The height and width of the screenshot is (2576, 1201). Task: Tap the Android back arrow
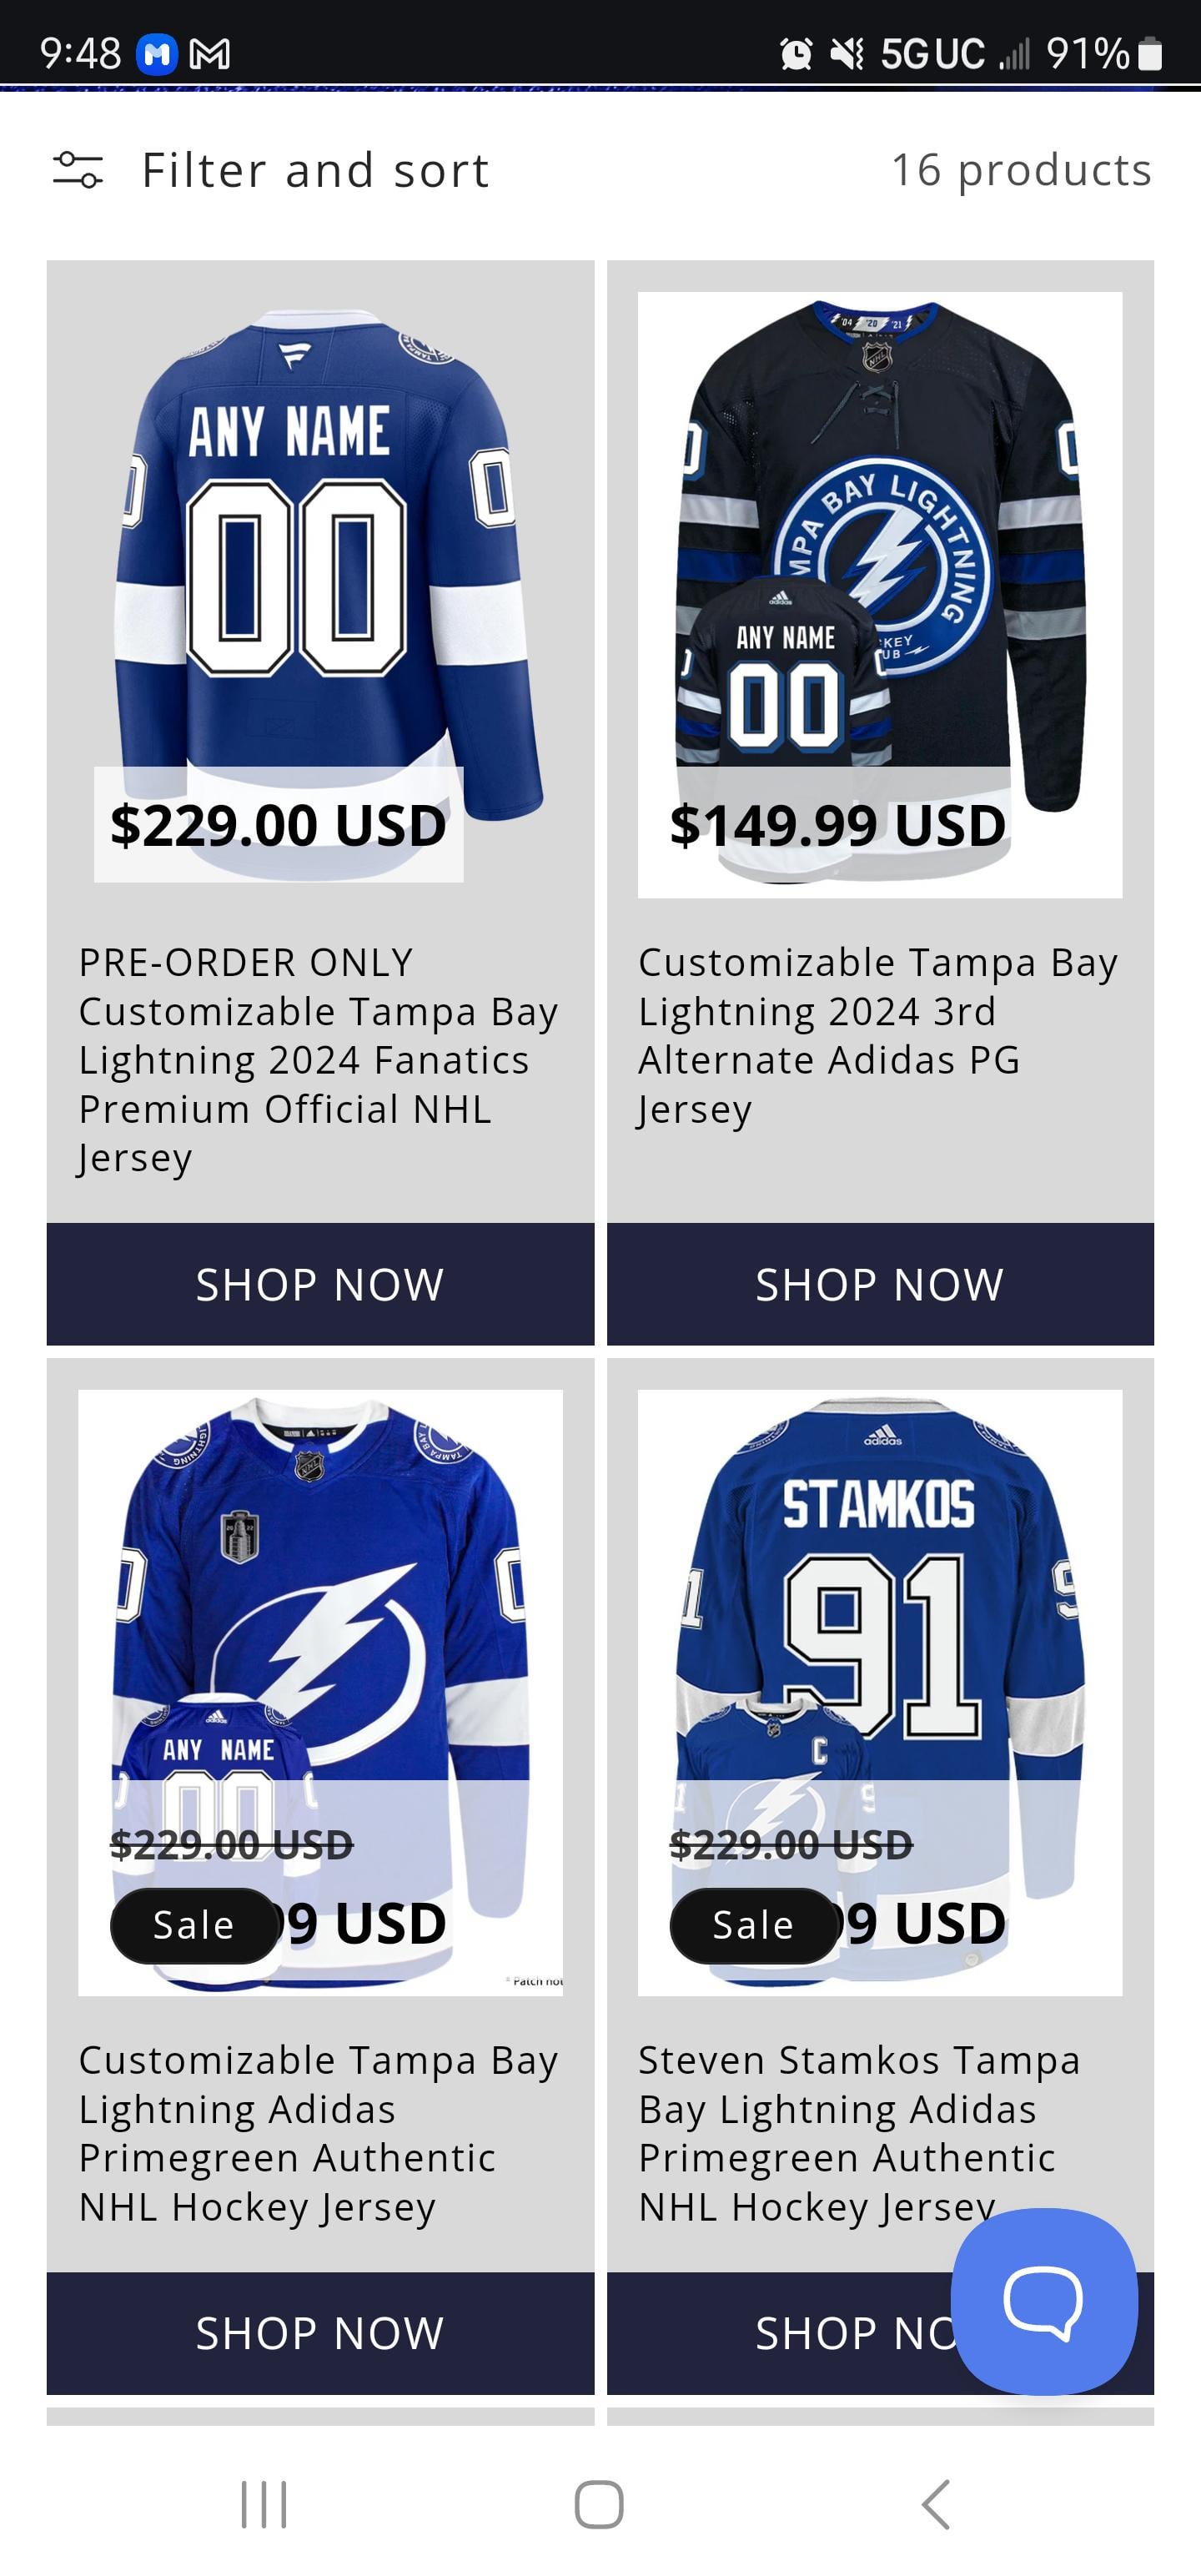pos(936,2505)
